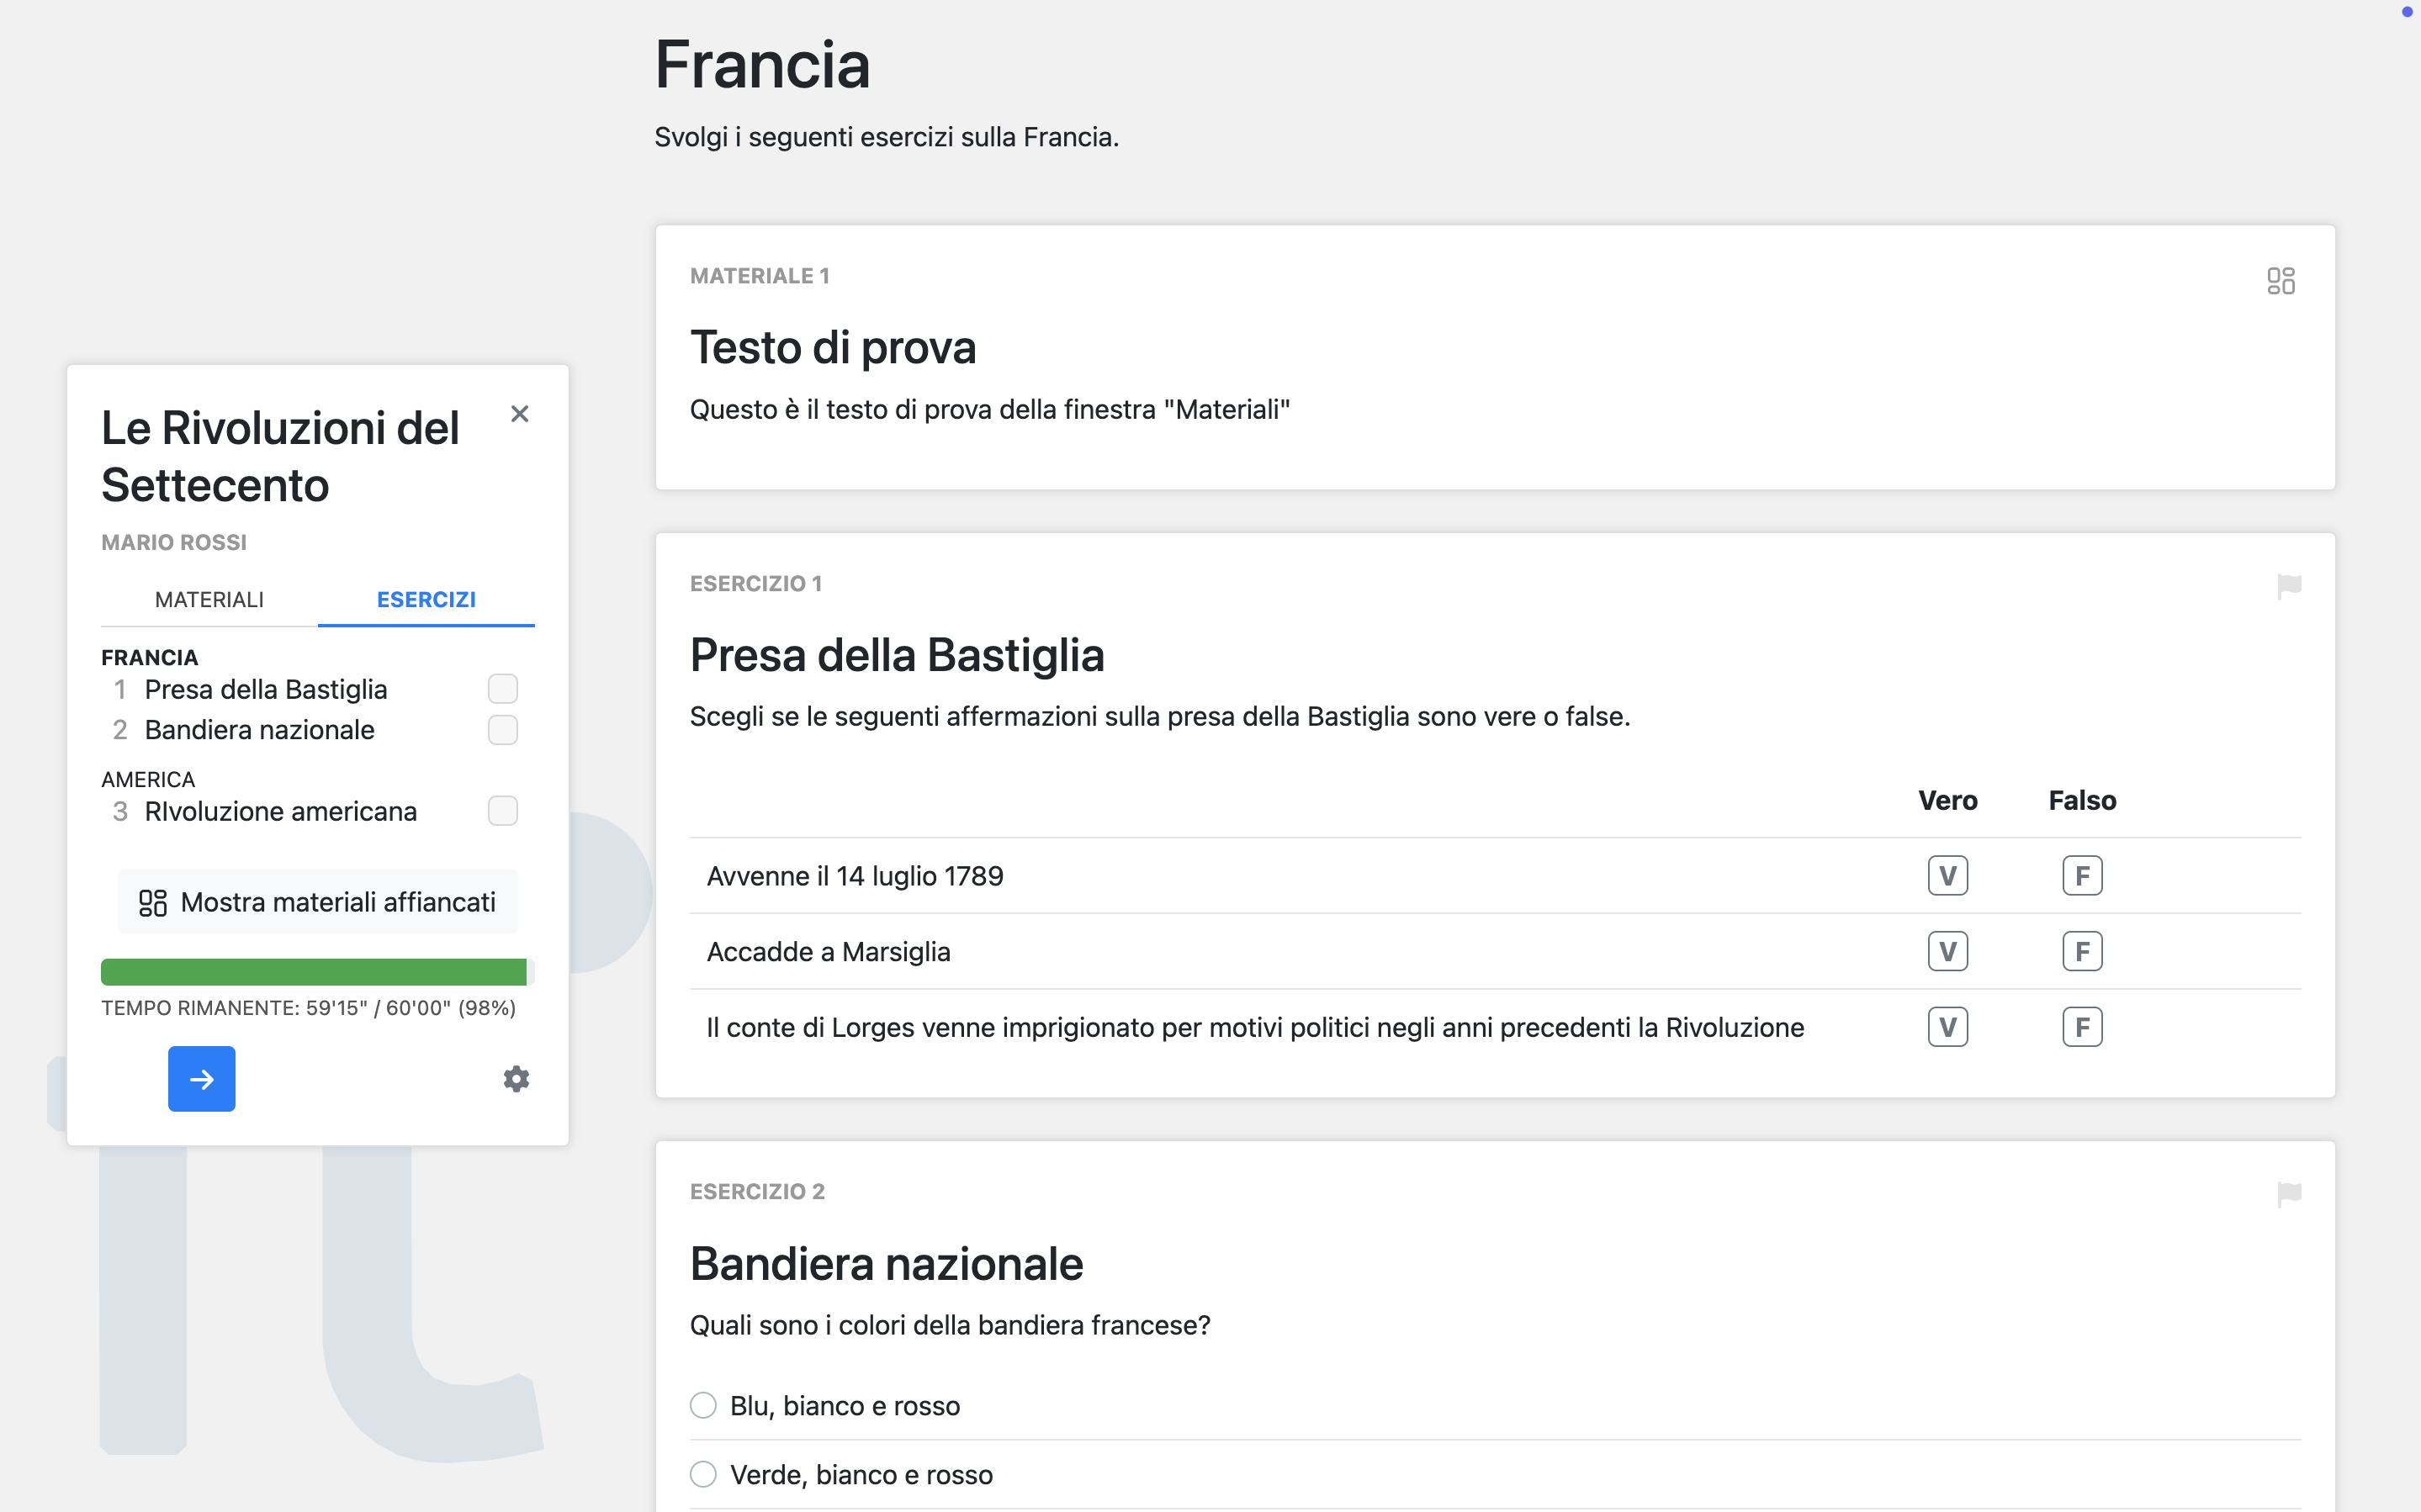Switch to the MATERIALI tab
The height and width of the screenshot is (1512, 2421).
click(x=209, y=599)
